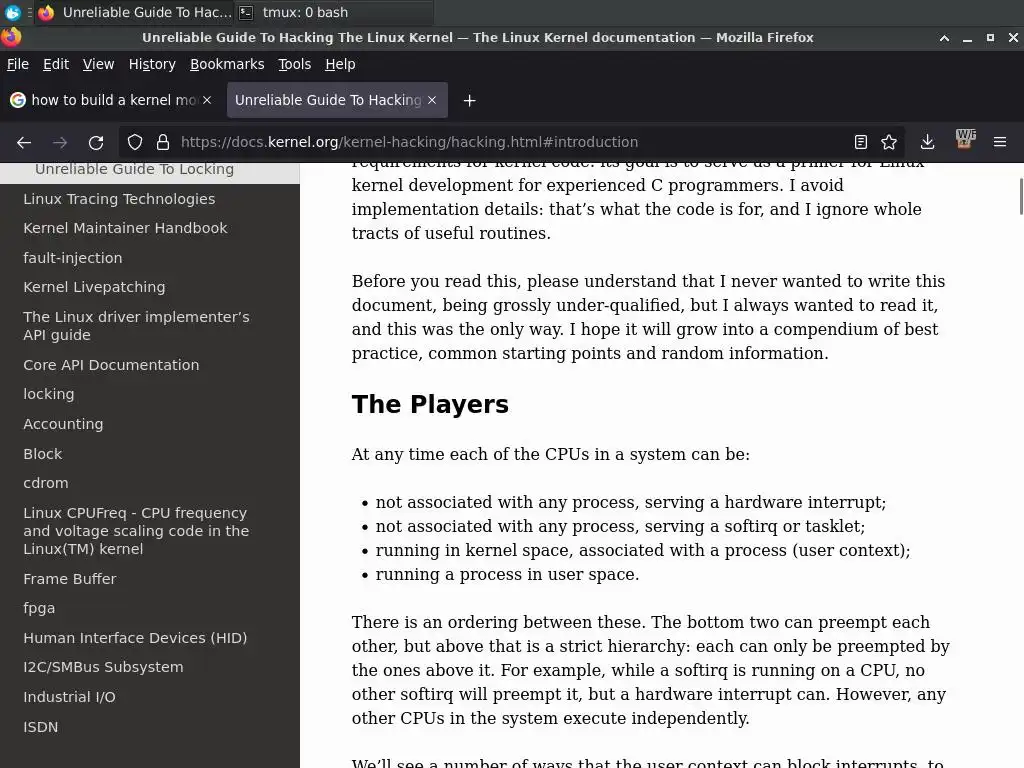Screen dimensions: 1024x768
Task: Open Core API Documentation link
Action: click(111, 365)
